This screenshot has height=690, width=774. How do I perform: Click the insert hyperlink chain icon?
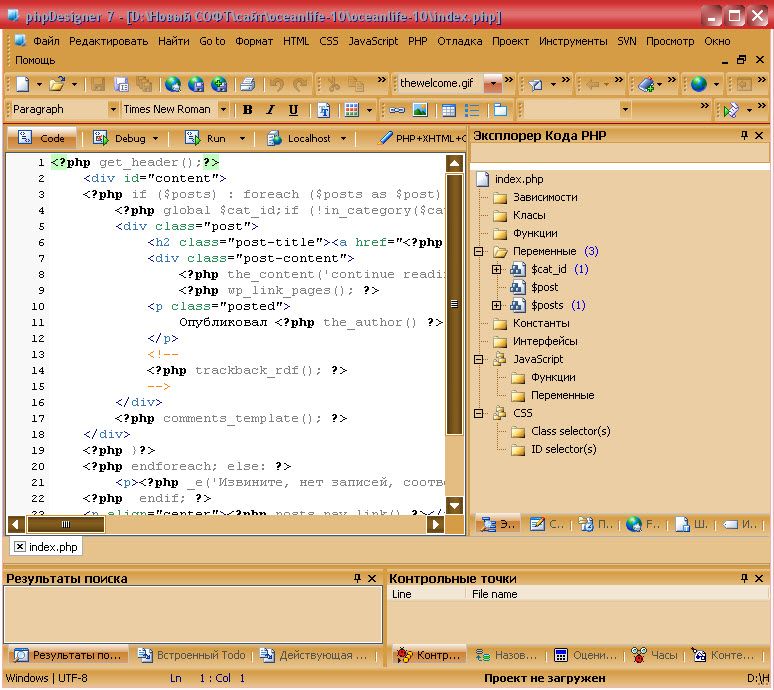coord(396,110)
